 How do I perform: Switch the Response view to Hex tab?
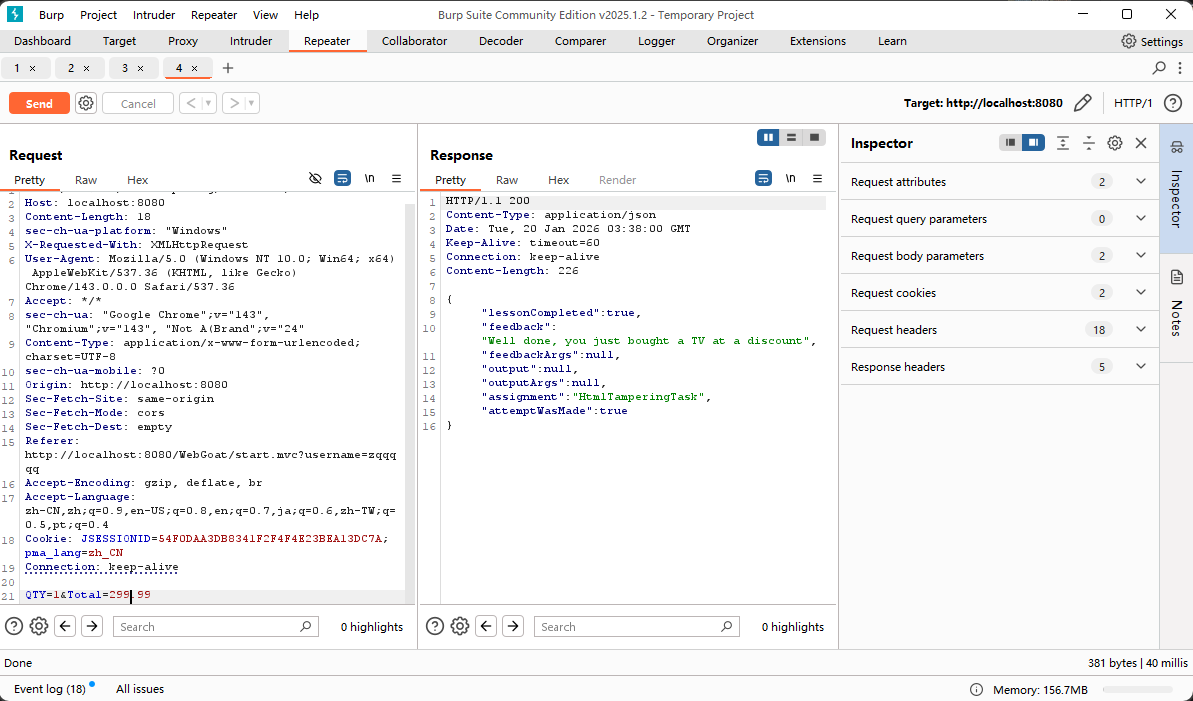[558, 180]
